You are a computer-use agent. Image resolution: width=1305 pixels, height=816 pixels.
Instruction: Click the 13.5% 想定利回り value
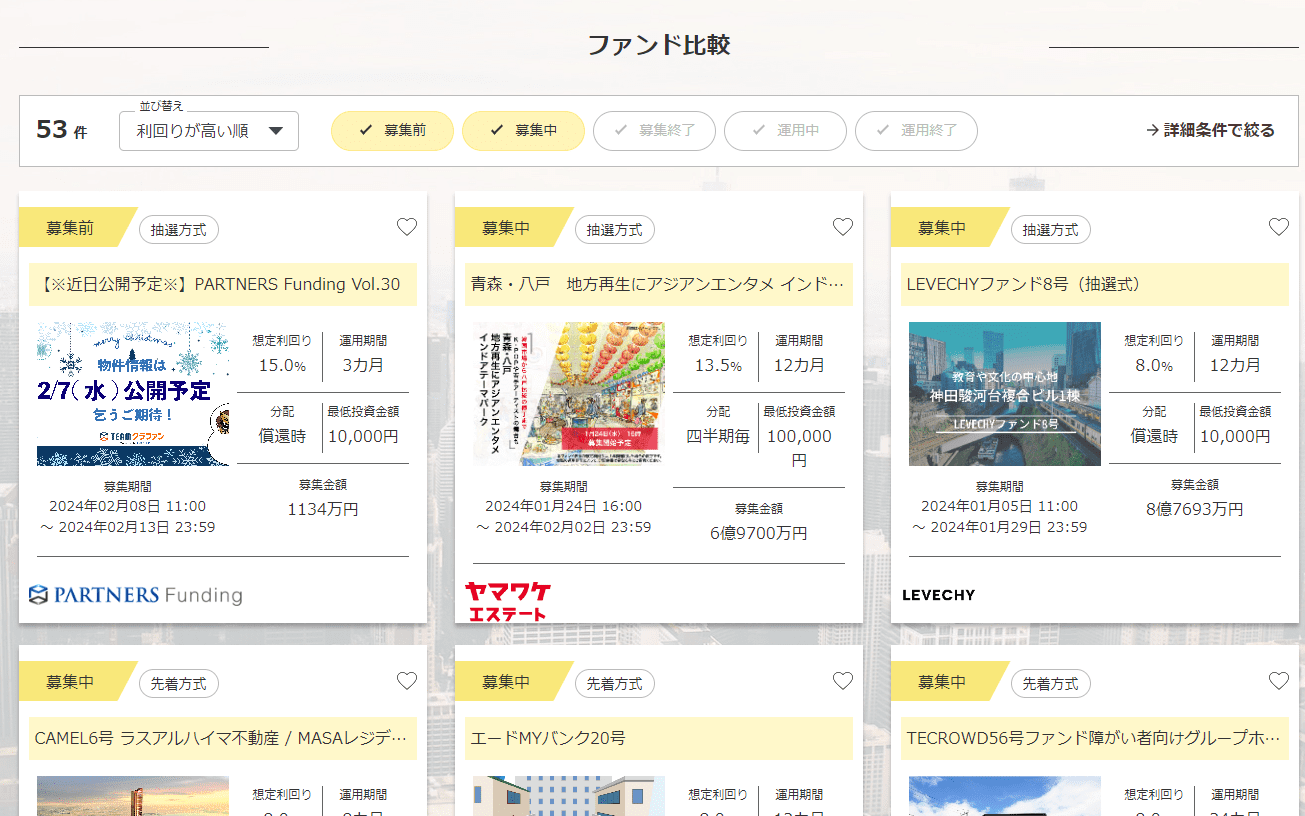[x=718, y=365]
